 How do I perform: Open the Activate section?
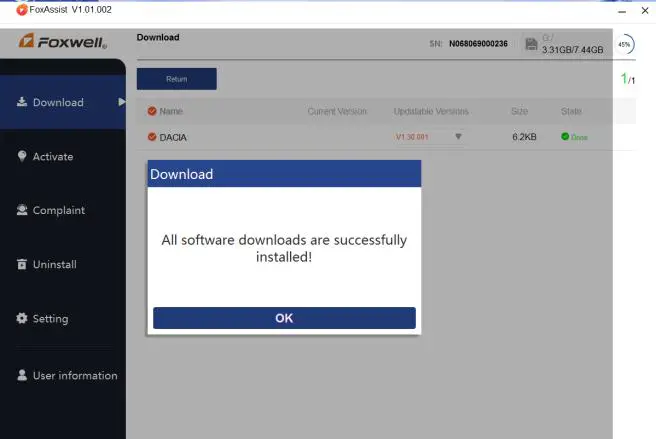point(53,157)
